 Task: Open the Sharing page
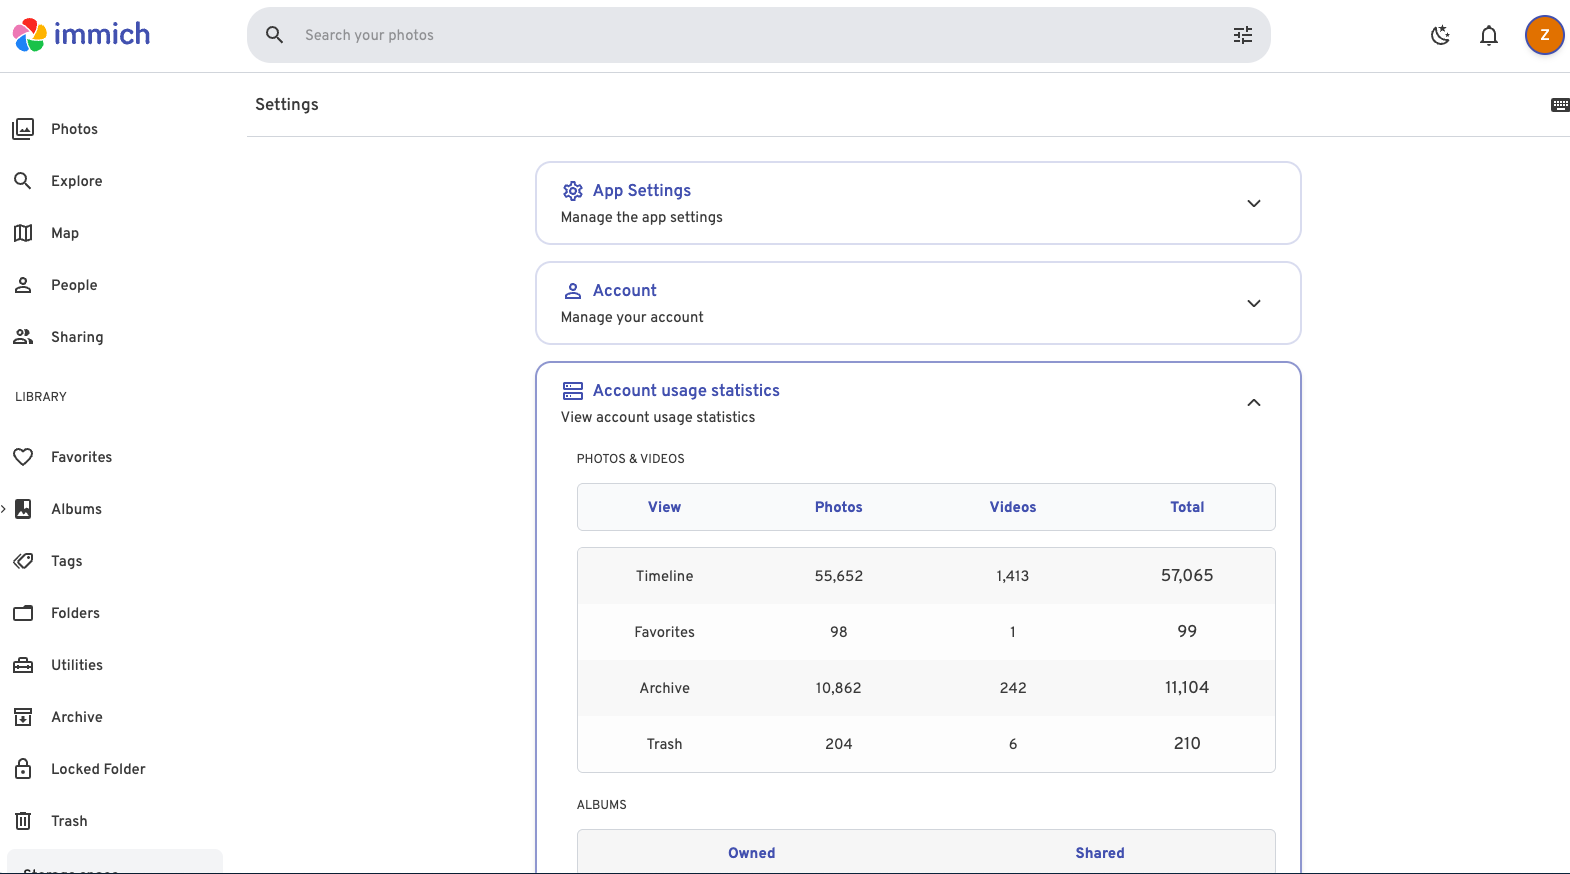pyautogui.click(x=77, y=337)
